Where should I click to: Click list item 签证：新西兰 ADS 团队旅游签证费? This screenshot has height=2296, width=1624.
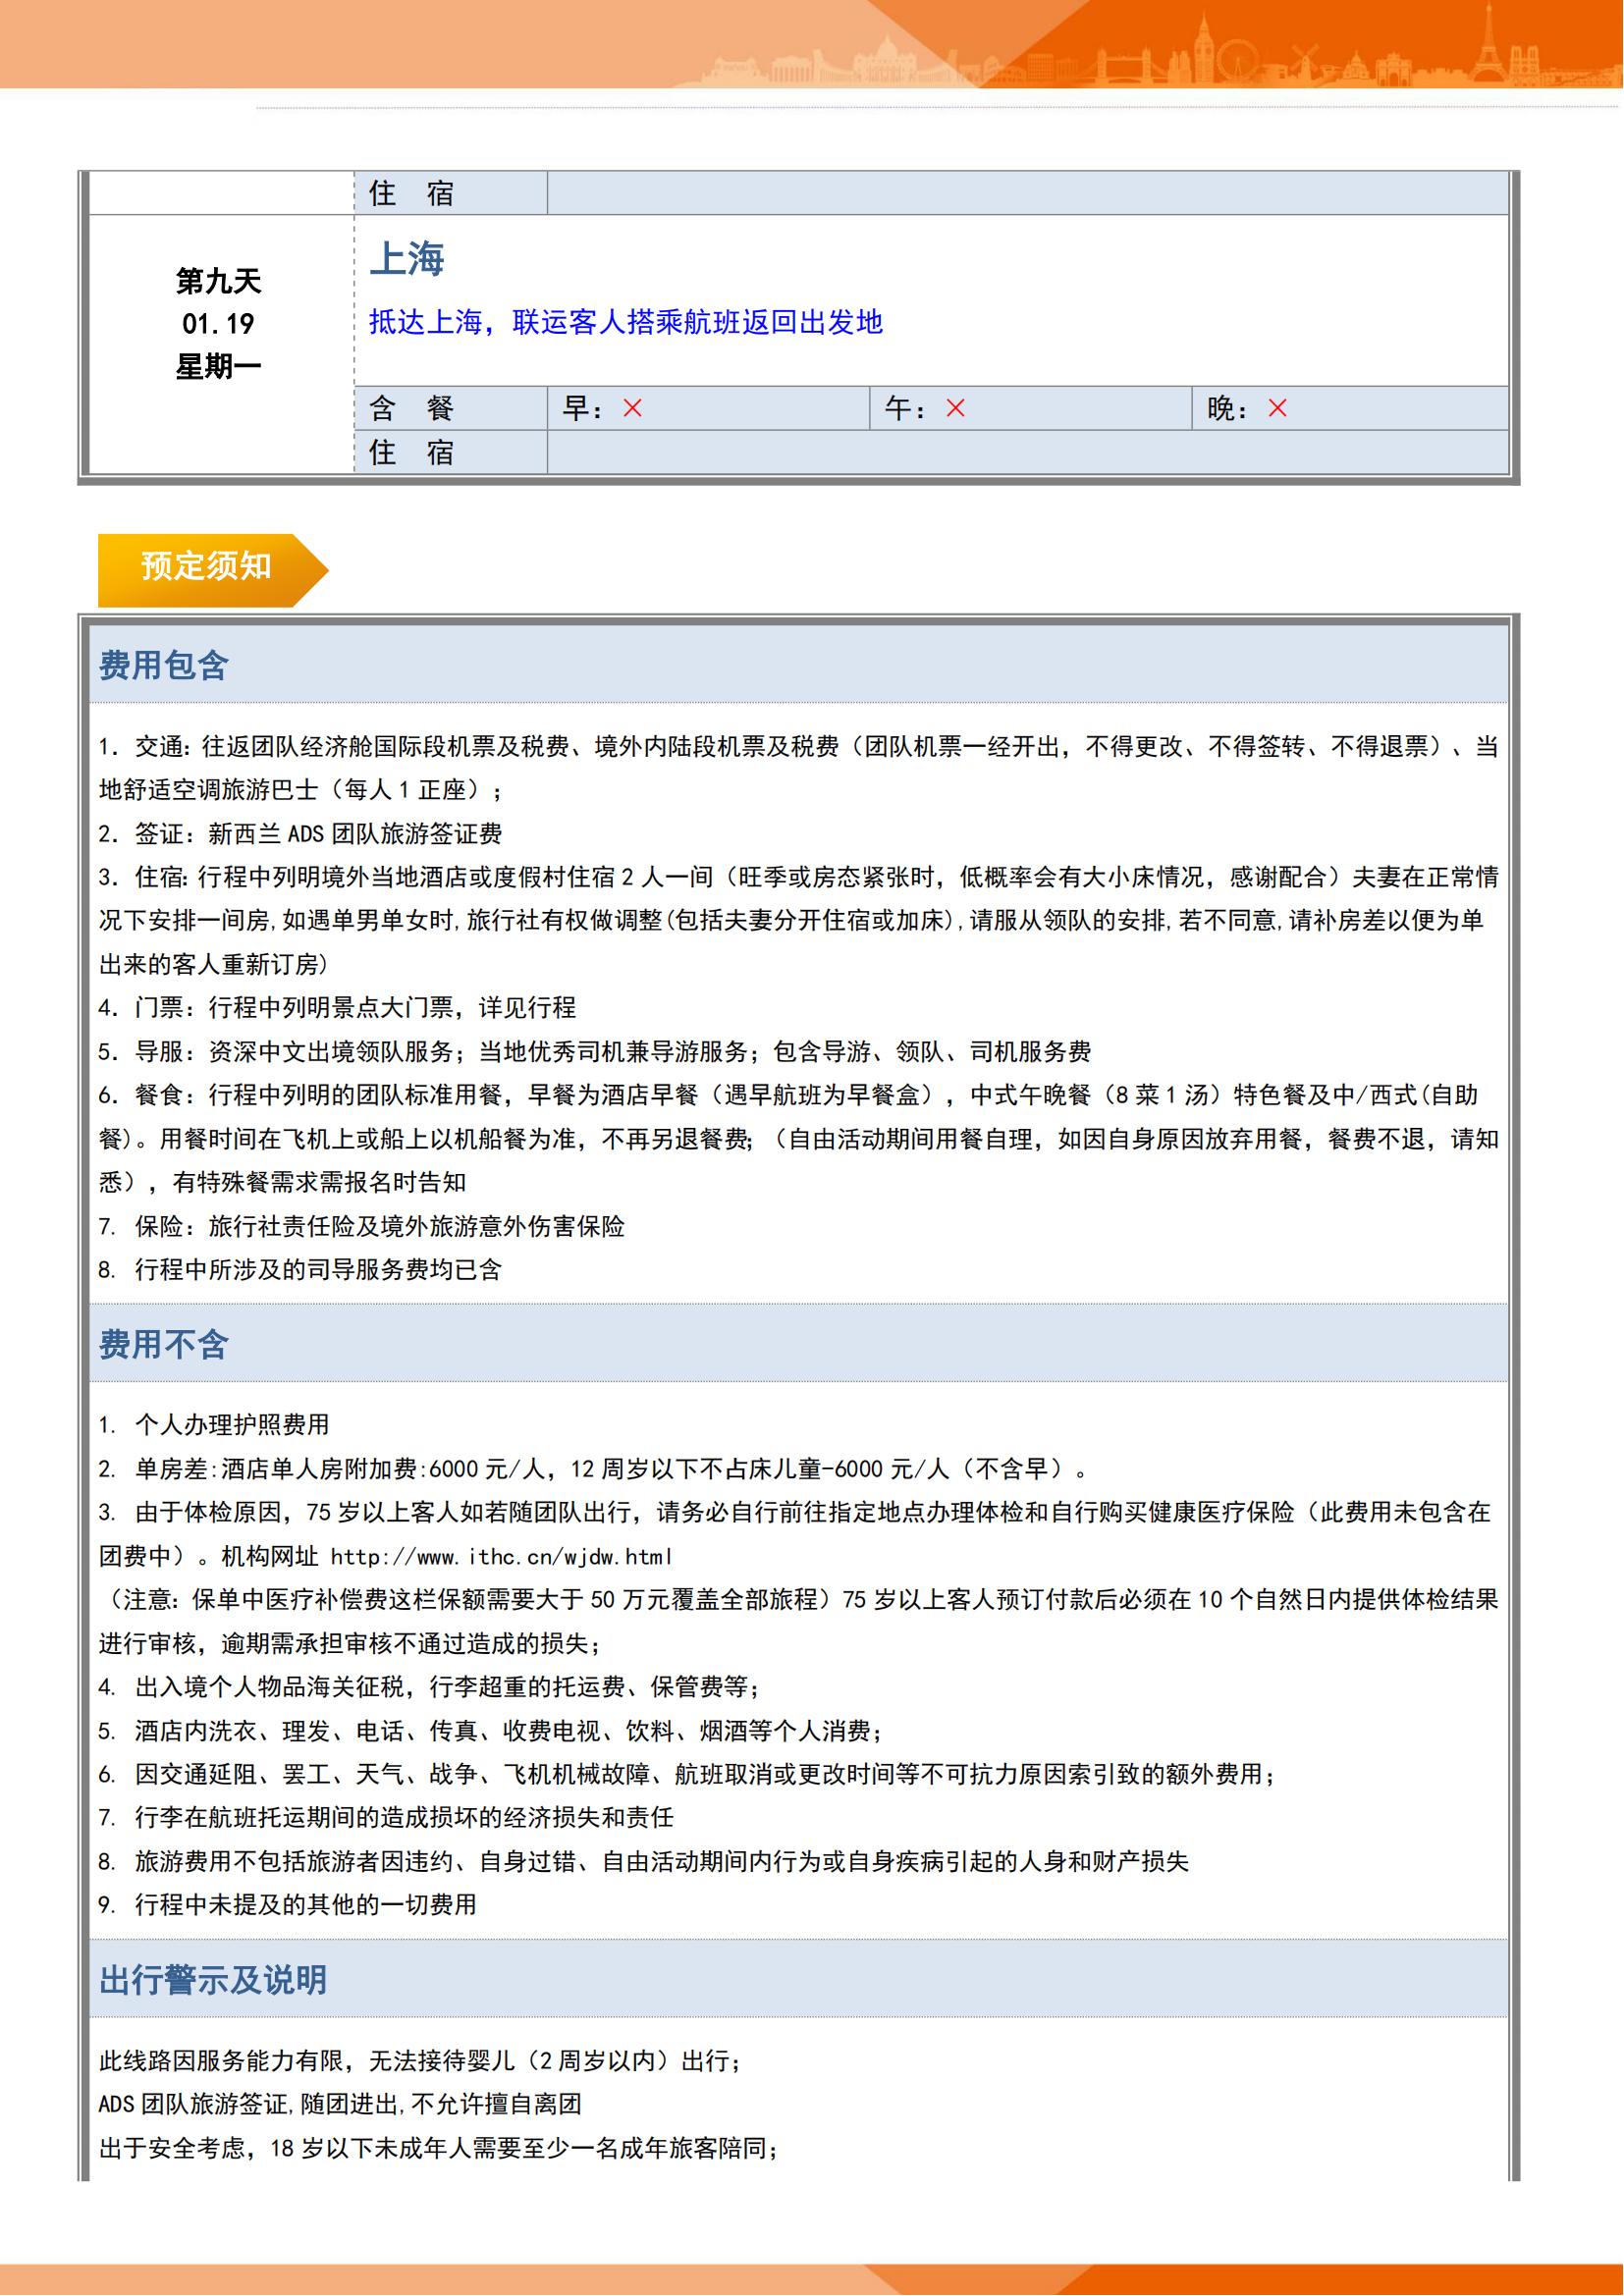click(x=300, y=833)
